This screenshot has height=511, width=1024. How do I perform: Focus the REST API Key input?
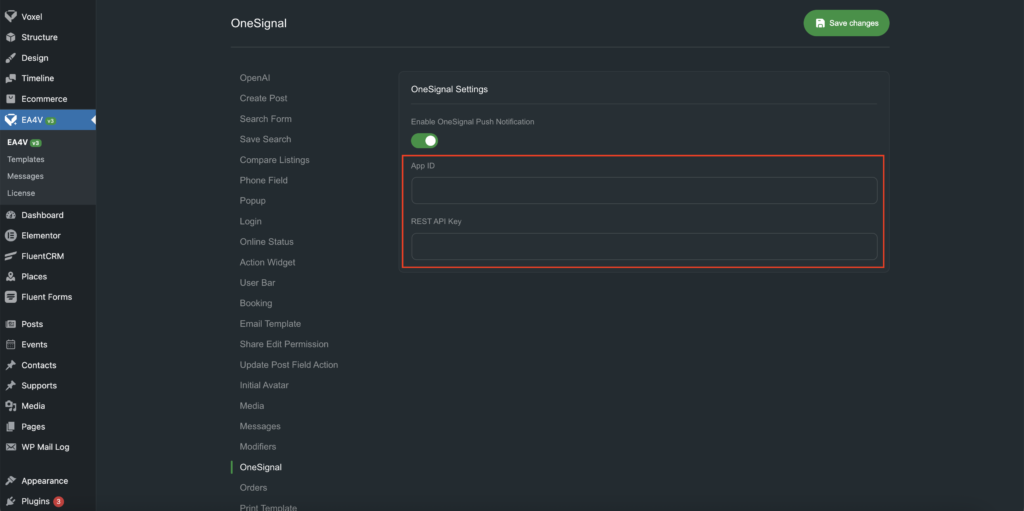coord(644,246)
